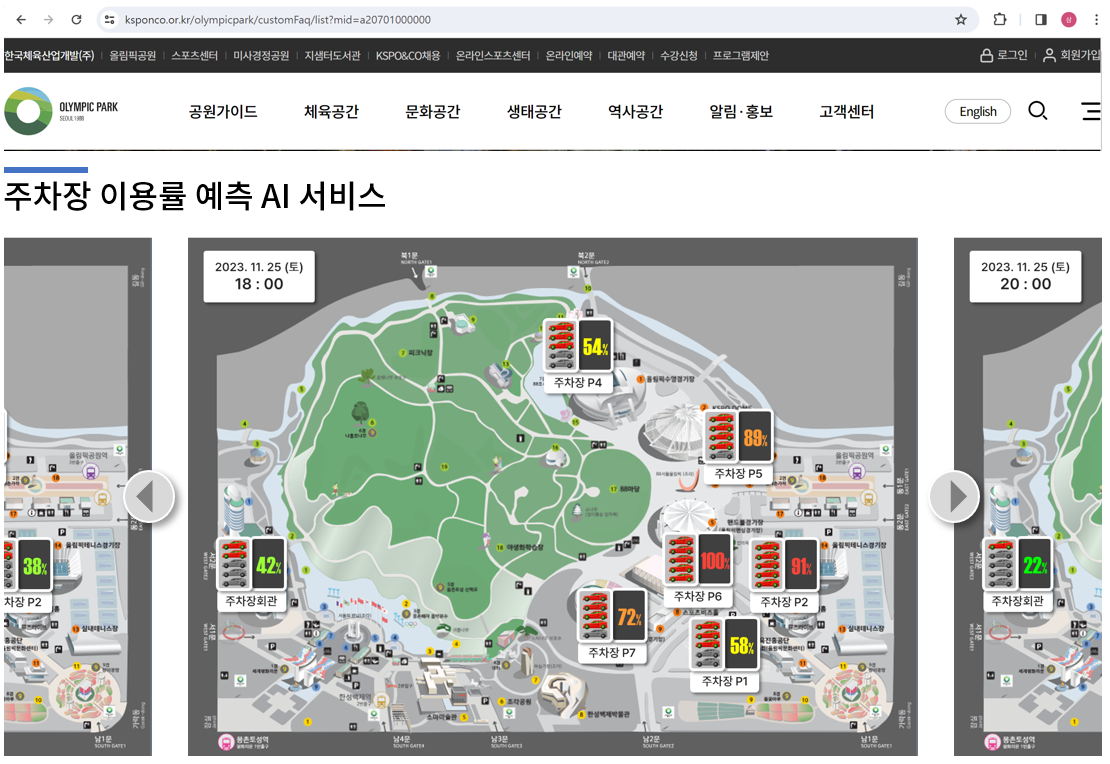Open the 고객센터 menu

tap(846, 112)
